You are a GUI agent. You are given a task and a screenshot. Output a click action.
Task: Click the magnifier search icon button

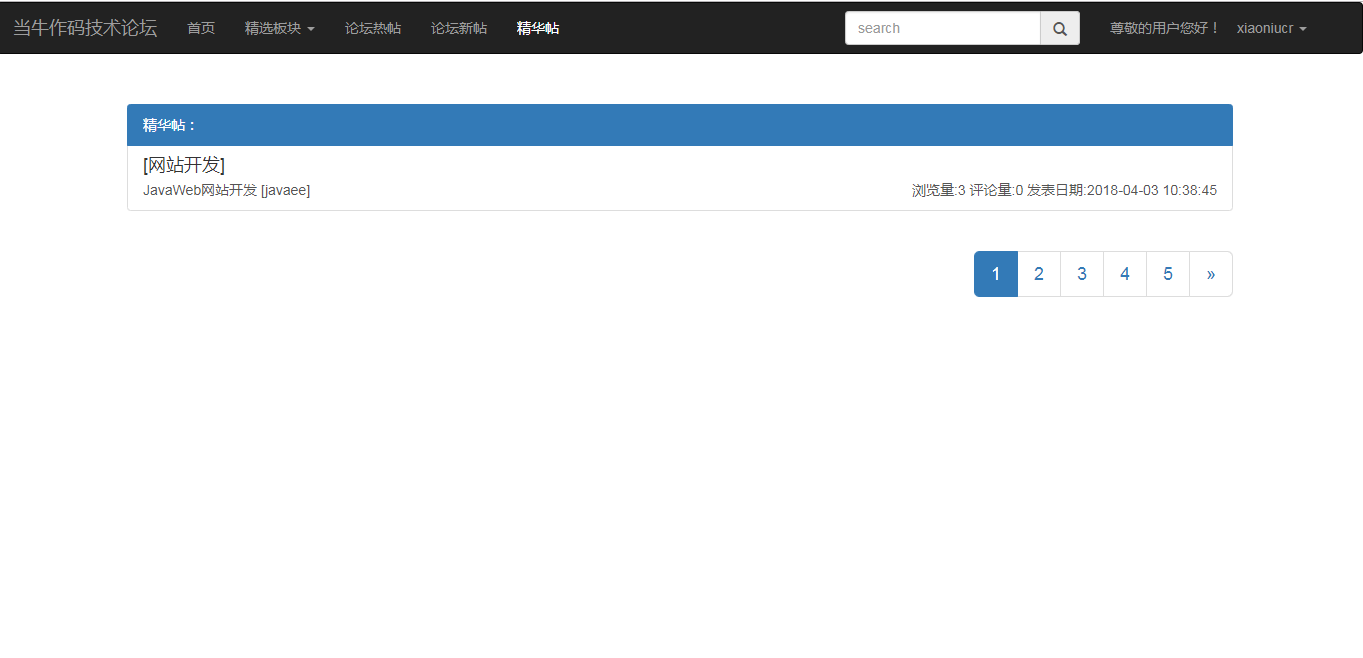pyautogui.click(x=1060, y=28)
